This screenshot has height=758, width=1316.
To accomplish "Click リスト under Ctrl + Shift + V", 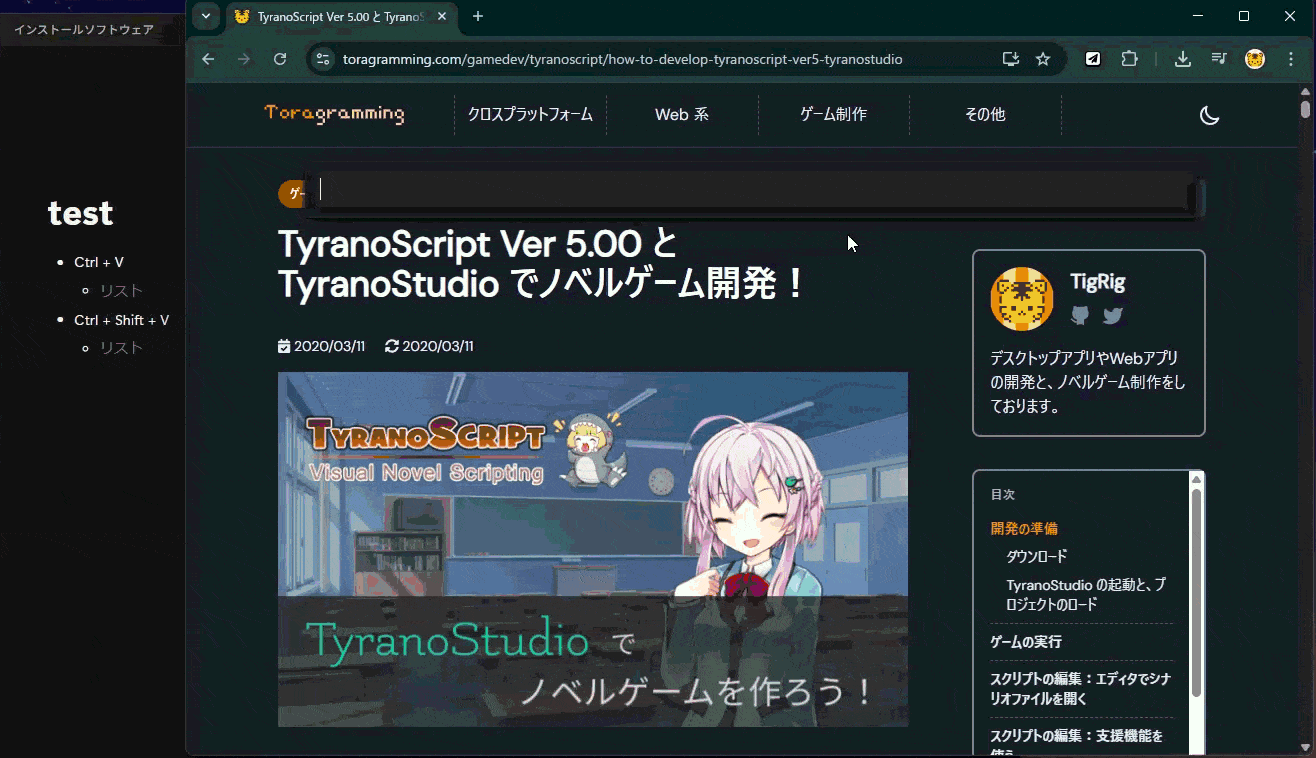I will [121, 348].
